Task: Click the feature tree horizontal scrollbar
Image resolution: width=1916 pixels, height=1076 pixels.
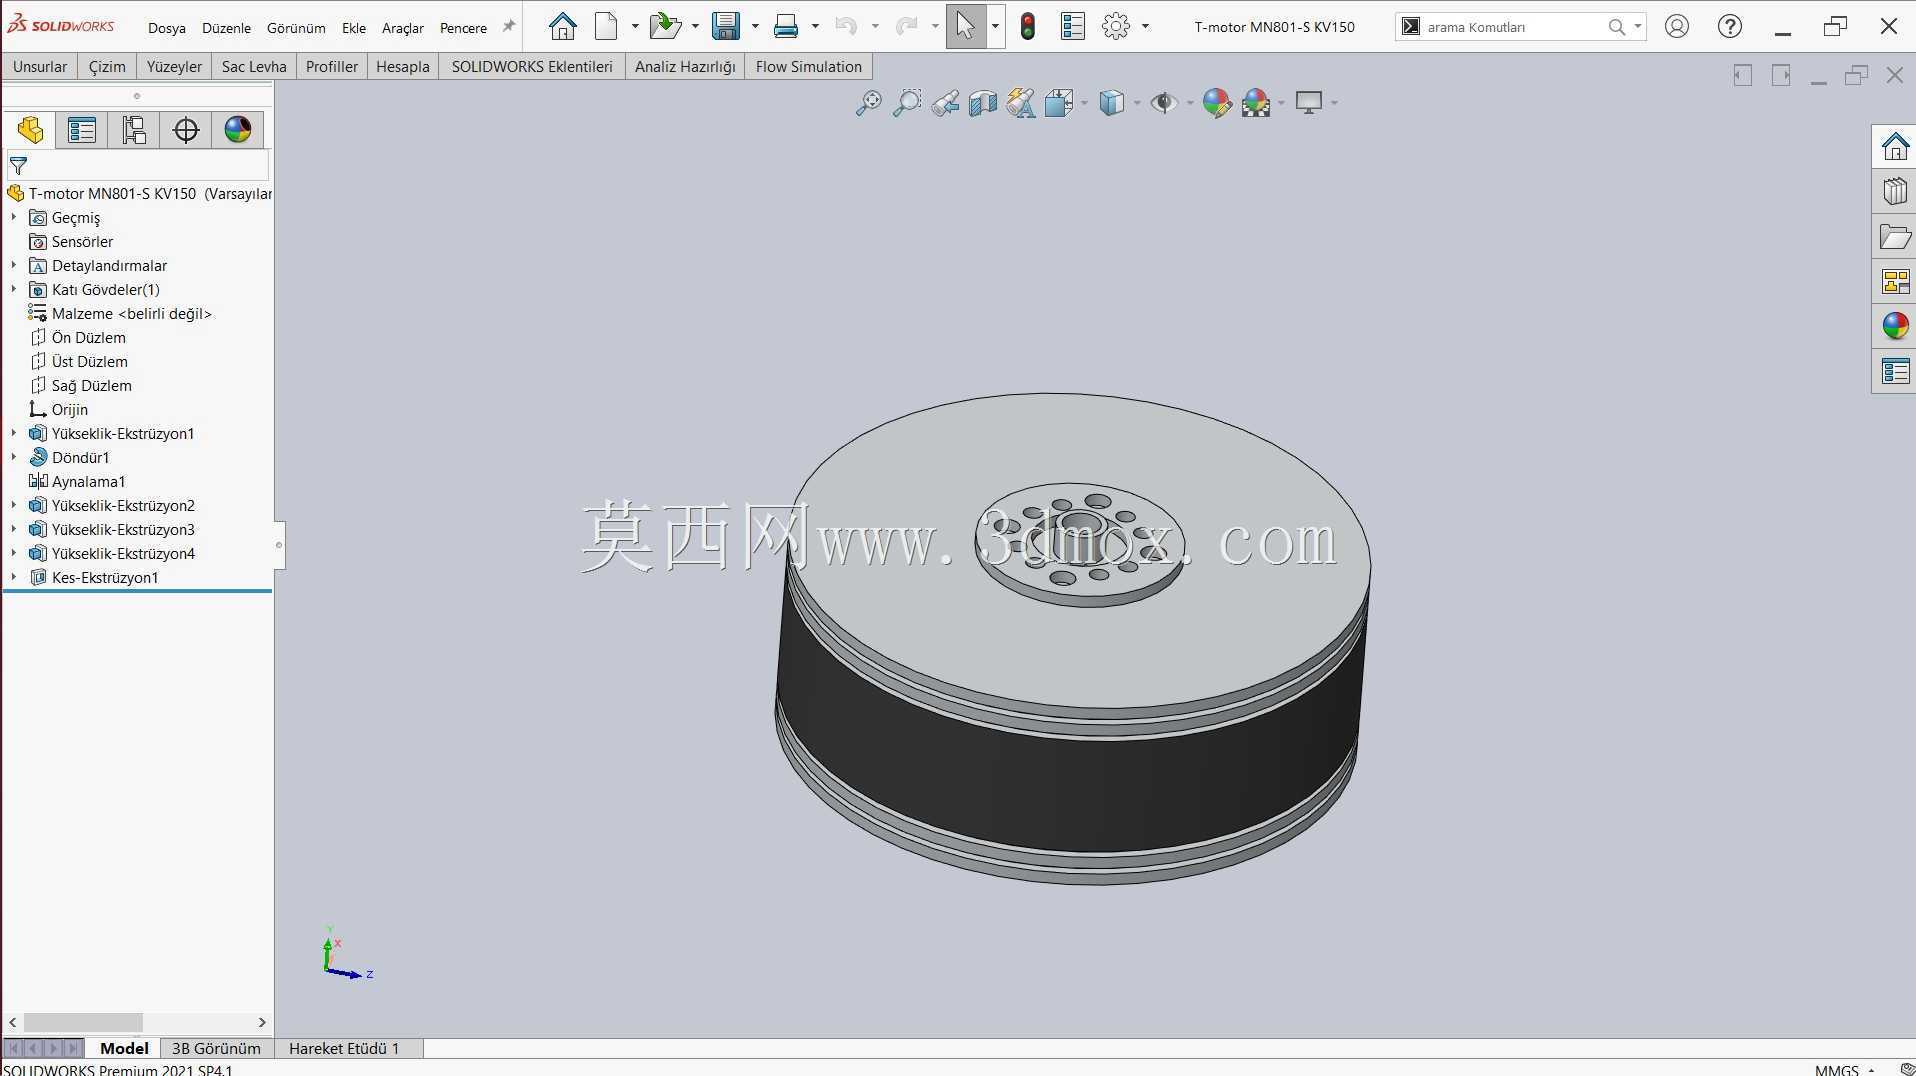Action: [84, 1022]
